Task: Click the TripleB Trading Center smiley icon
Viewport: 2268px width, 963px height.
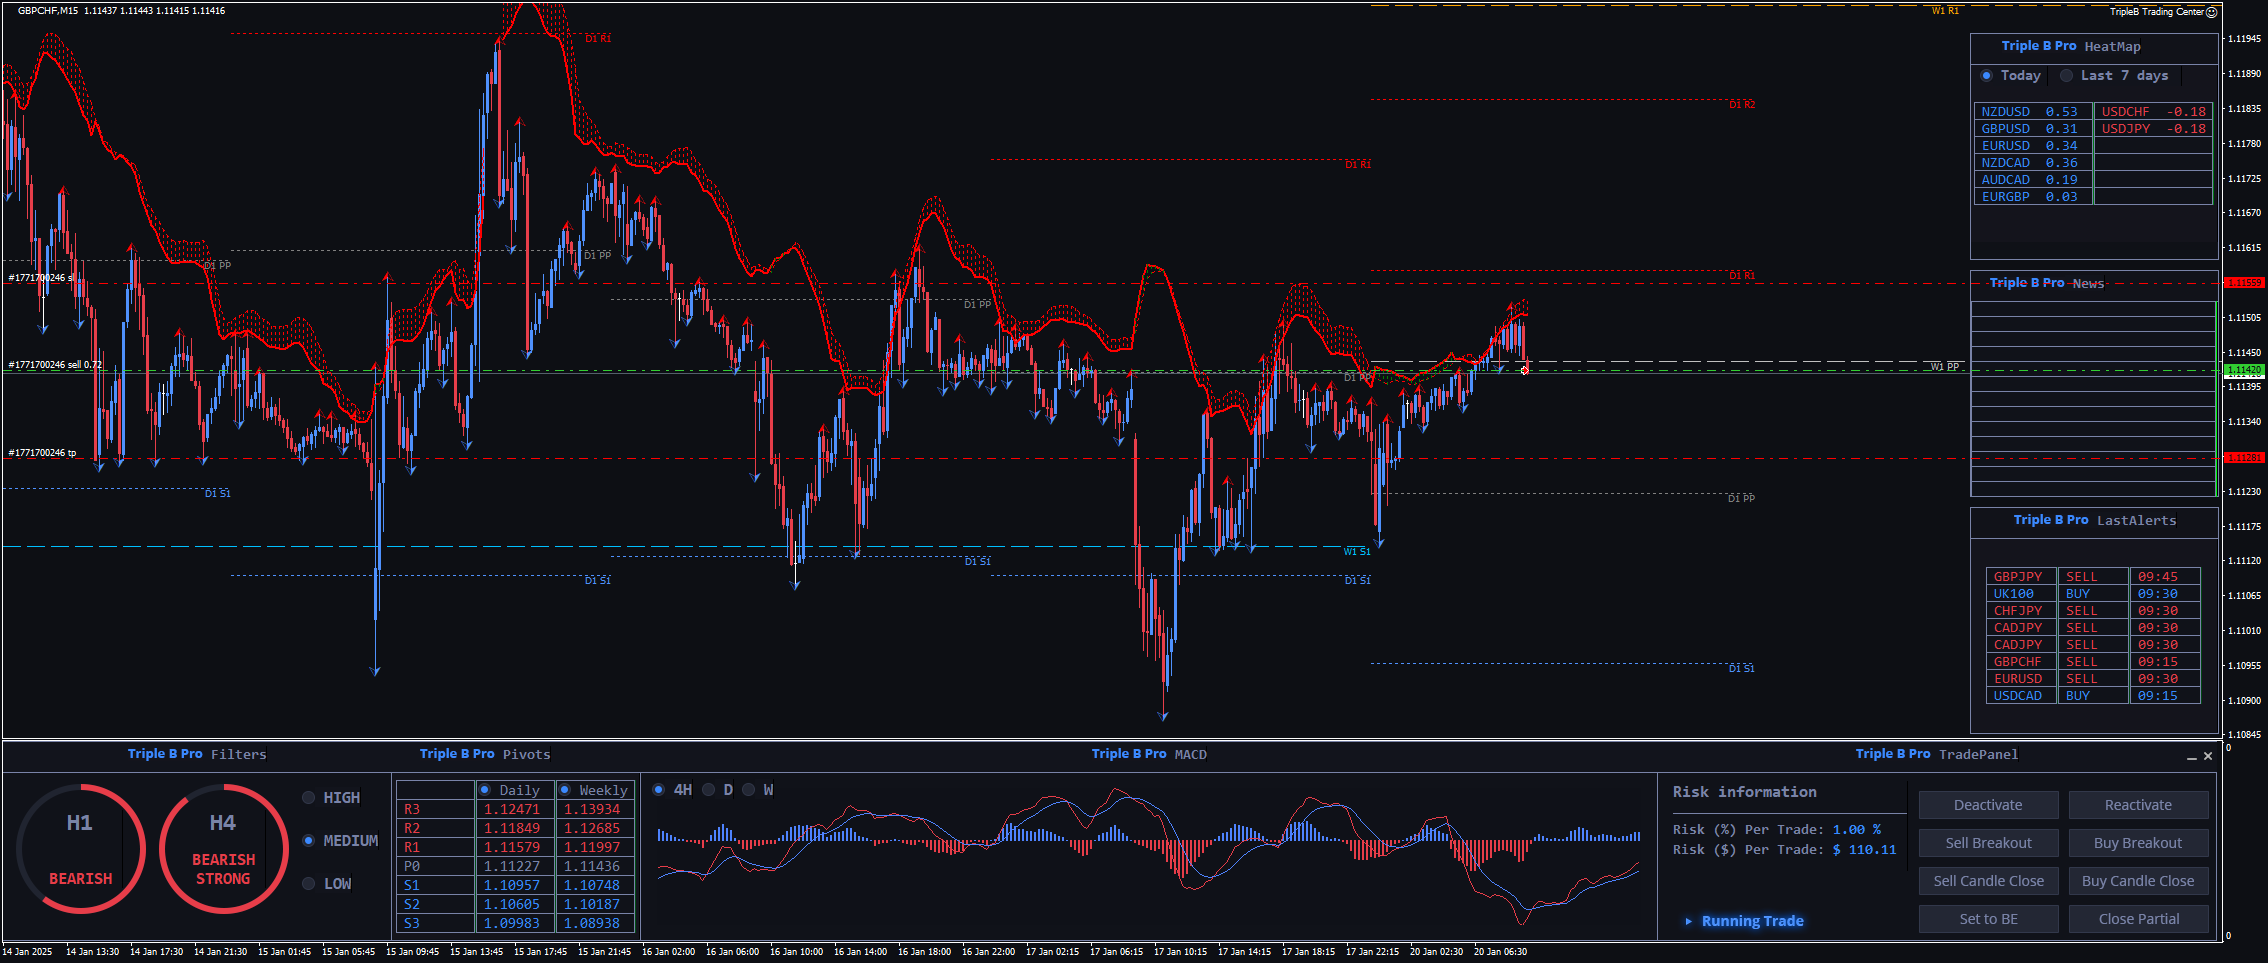Action: (2212, 12)
